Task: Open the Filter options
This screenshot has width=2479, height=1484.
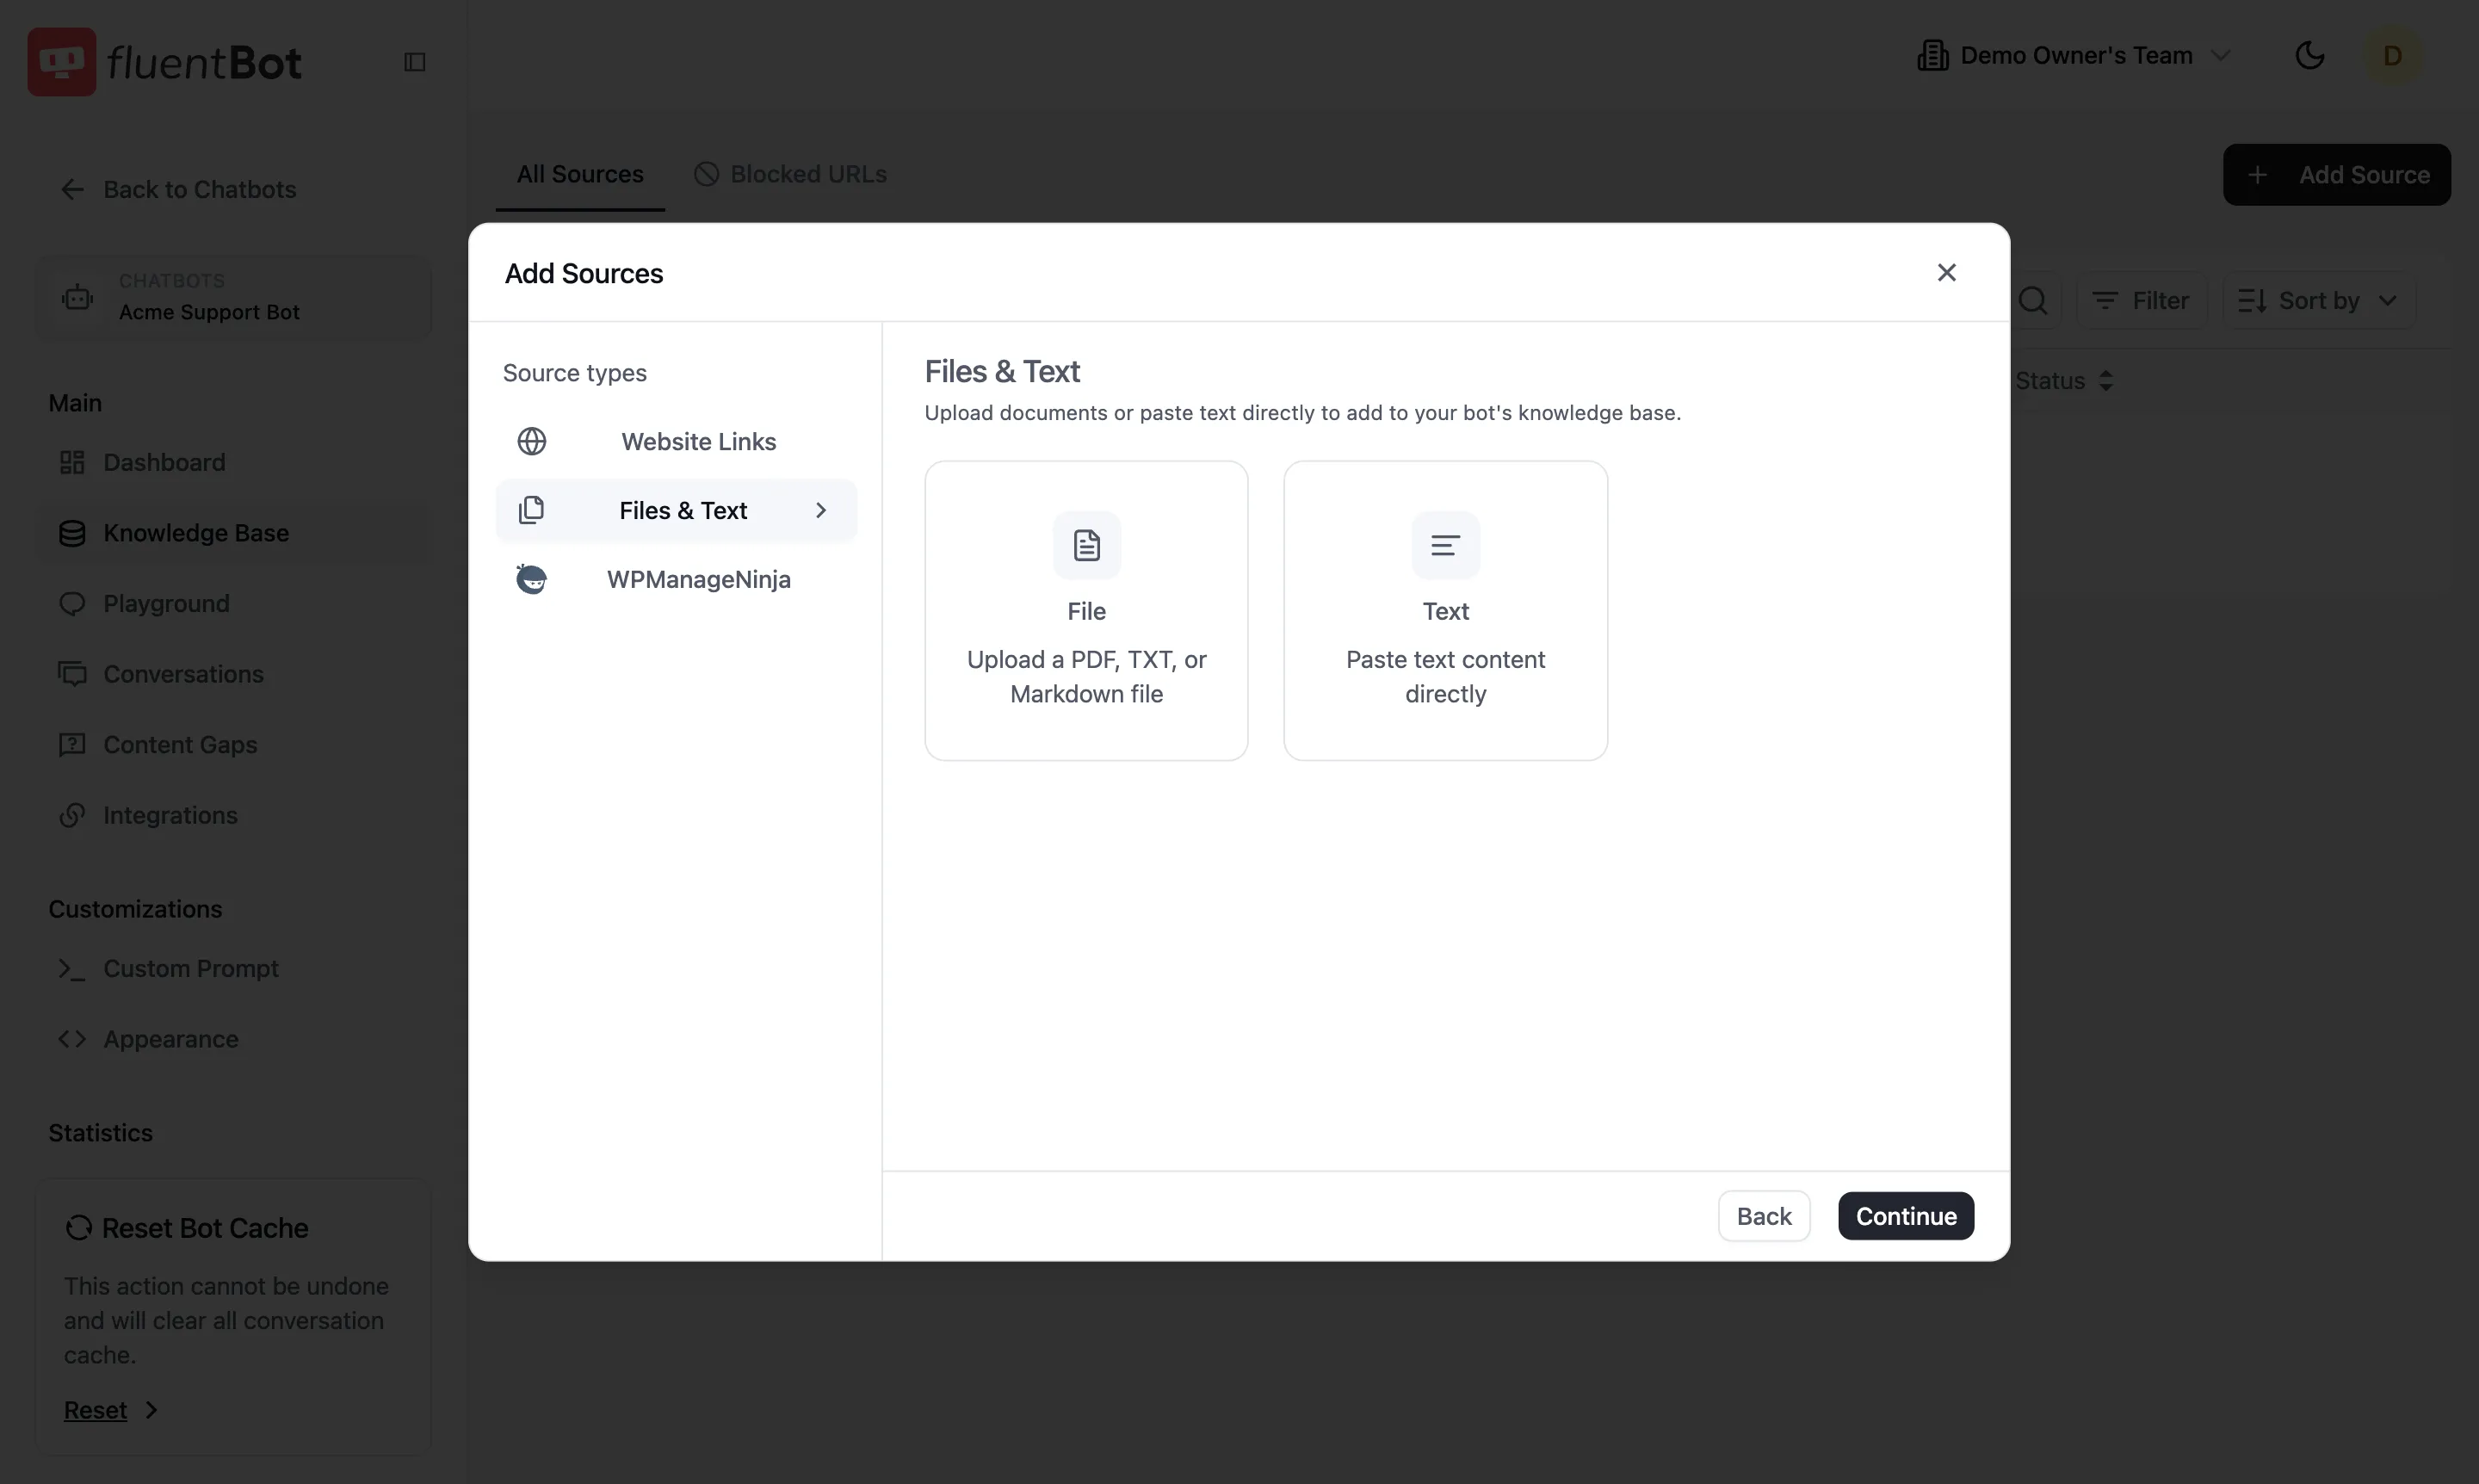Action: [2140, 300]
